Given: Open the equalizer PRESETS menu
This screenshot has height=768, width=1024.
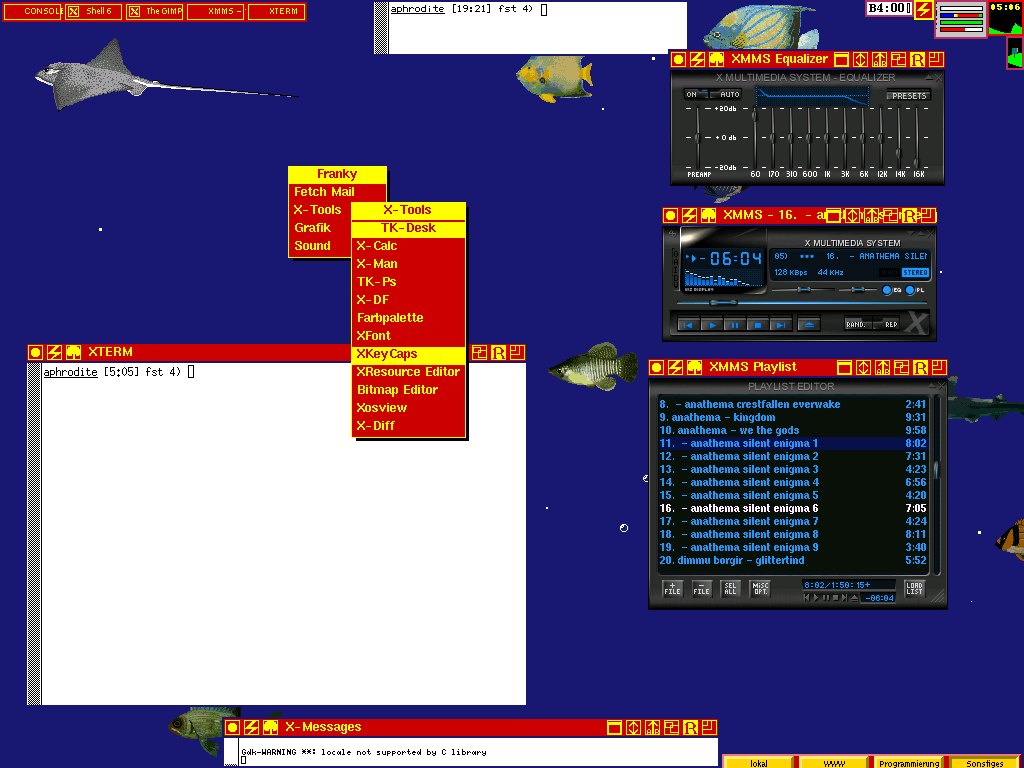Looking at the screenshot, I should tap(908, 95).
